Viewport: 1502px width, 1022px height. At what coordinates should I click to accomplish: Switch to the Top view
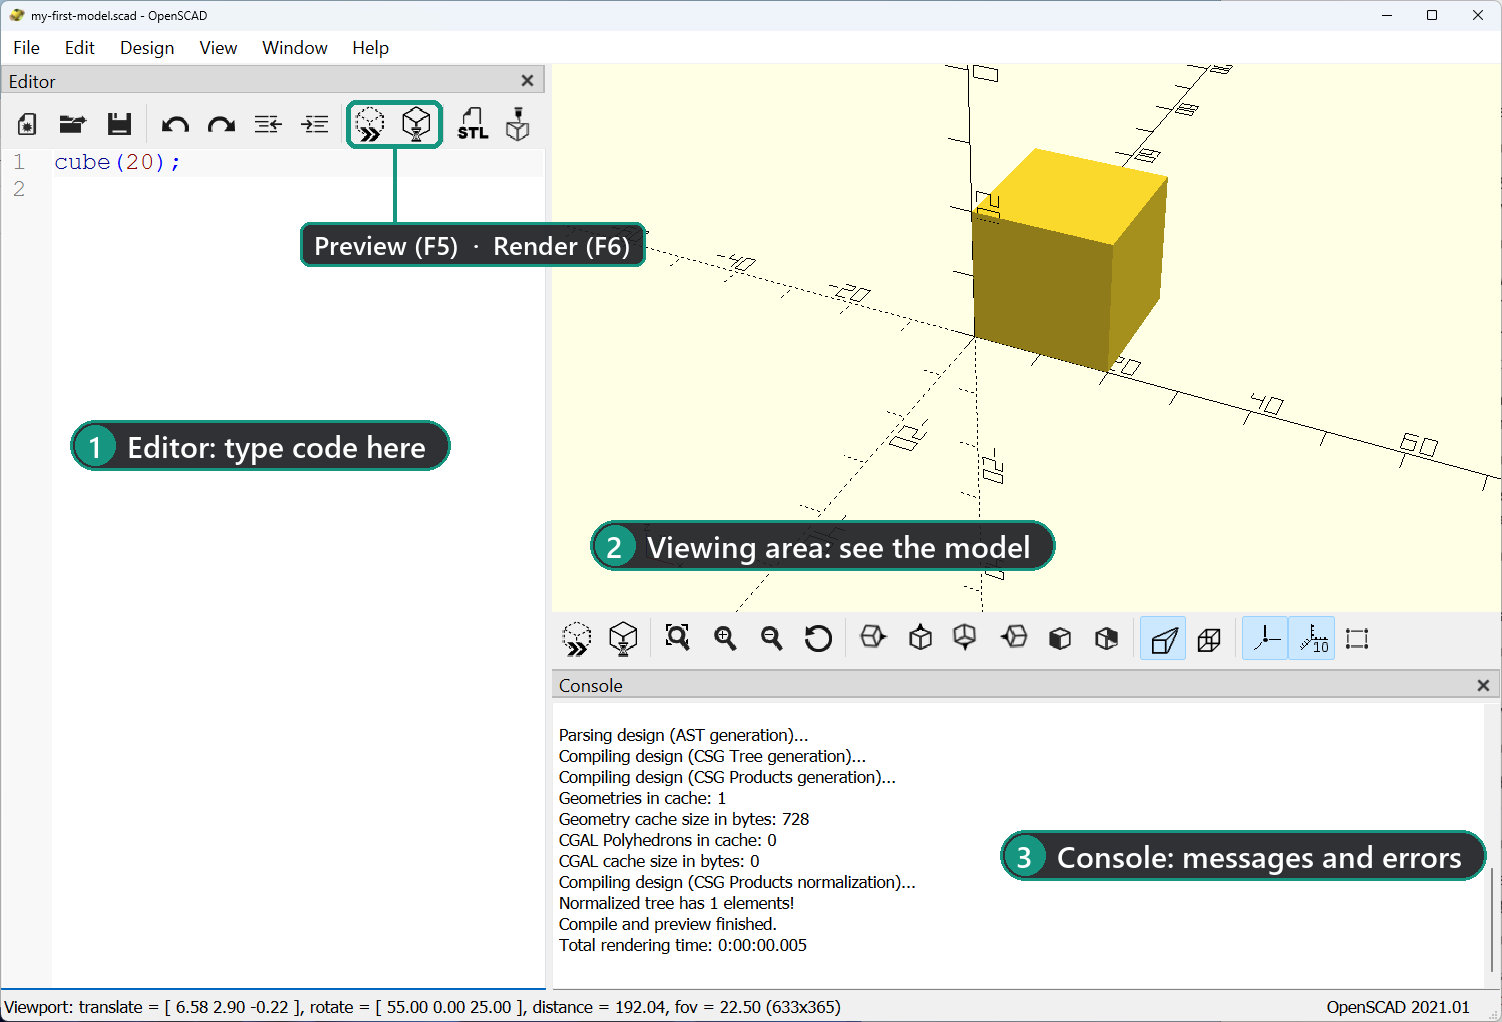(920, 638)
